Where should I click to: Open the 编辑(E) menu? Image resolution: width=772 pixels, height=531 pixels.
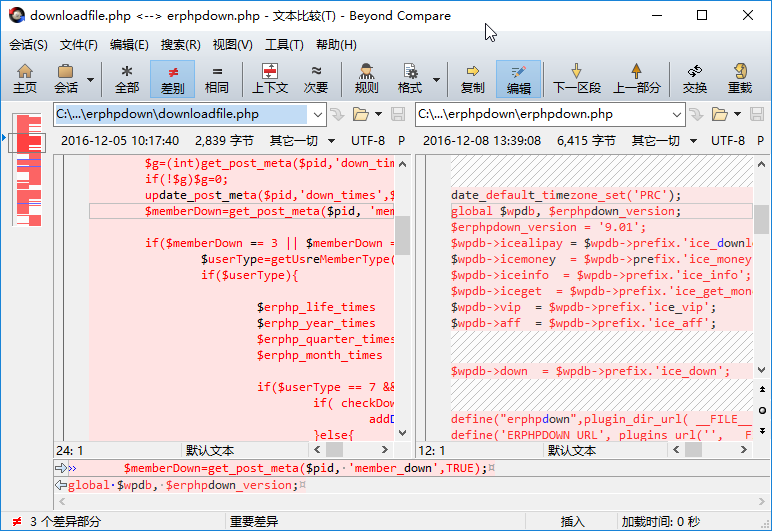pyautogui.click(x=129, y=45)
